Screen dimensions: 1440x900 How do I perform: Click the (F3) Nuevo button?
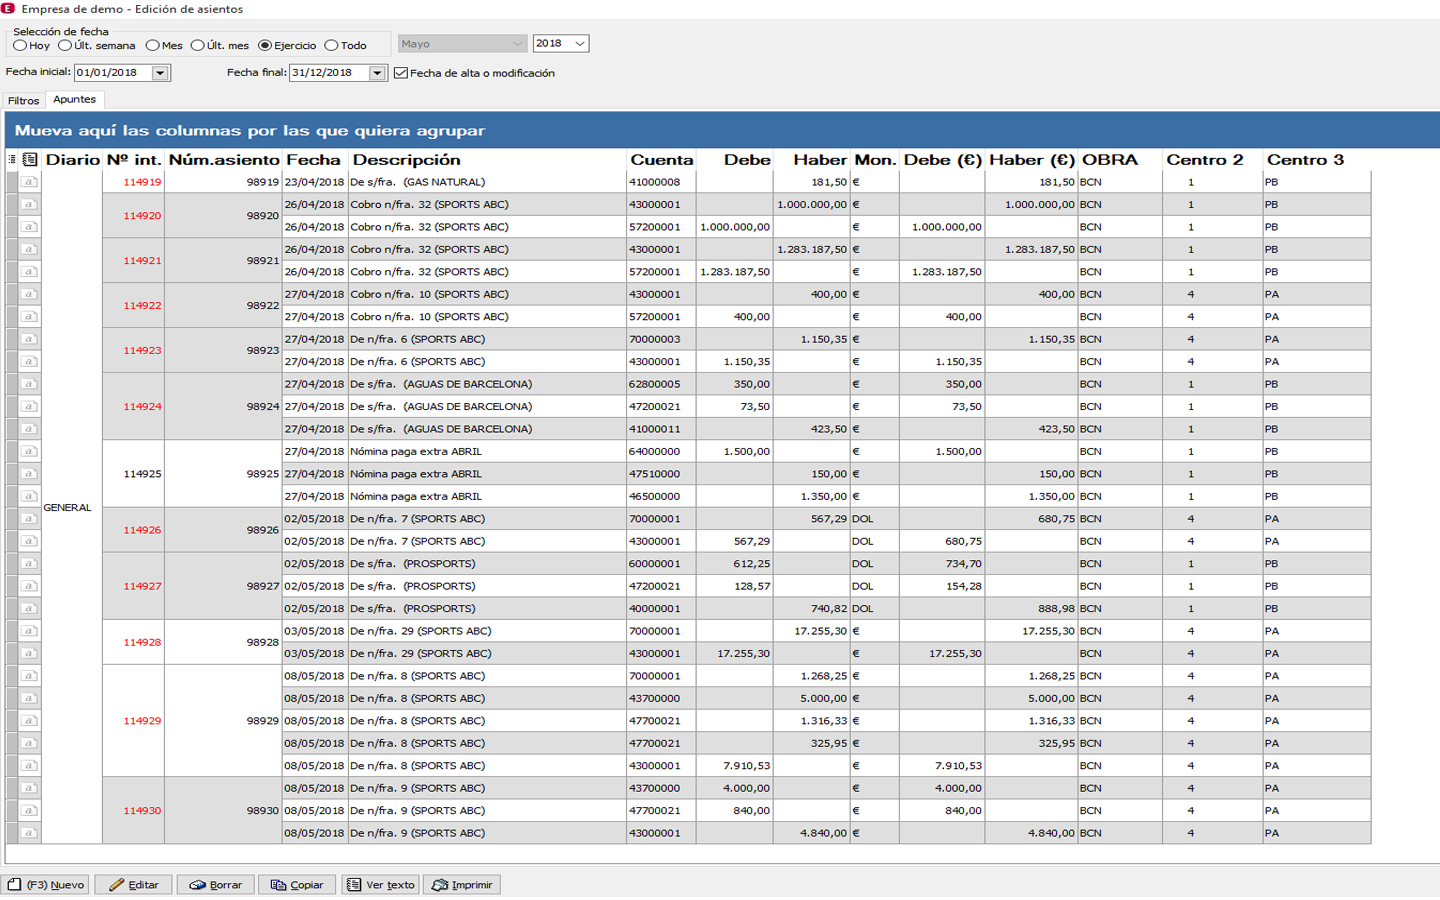(x=45, y=885)
